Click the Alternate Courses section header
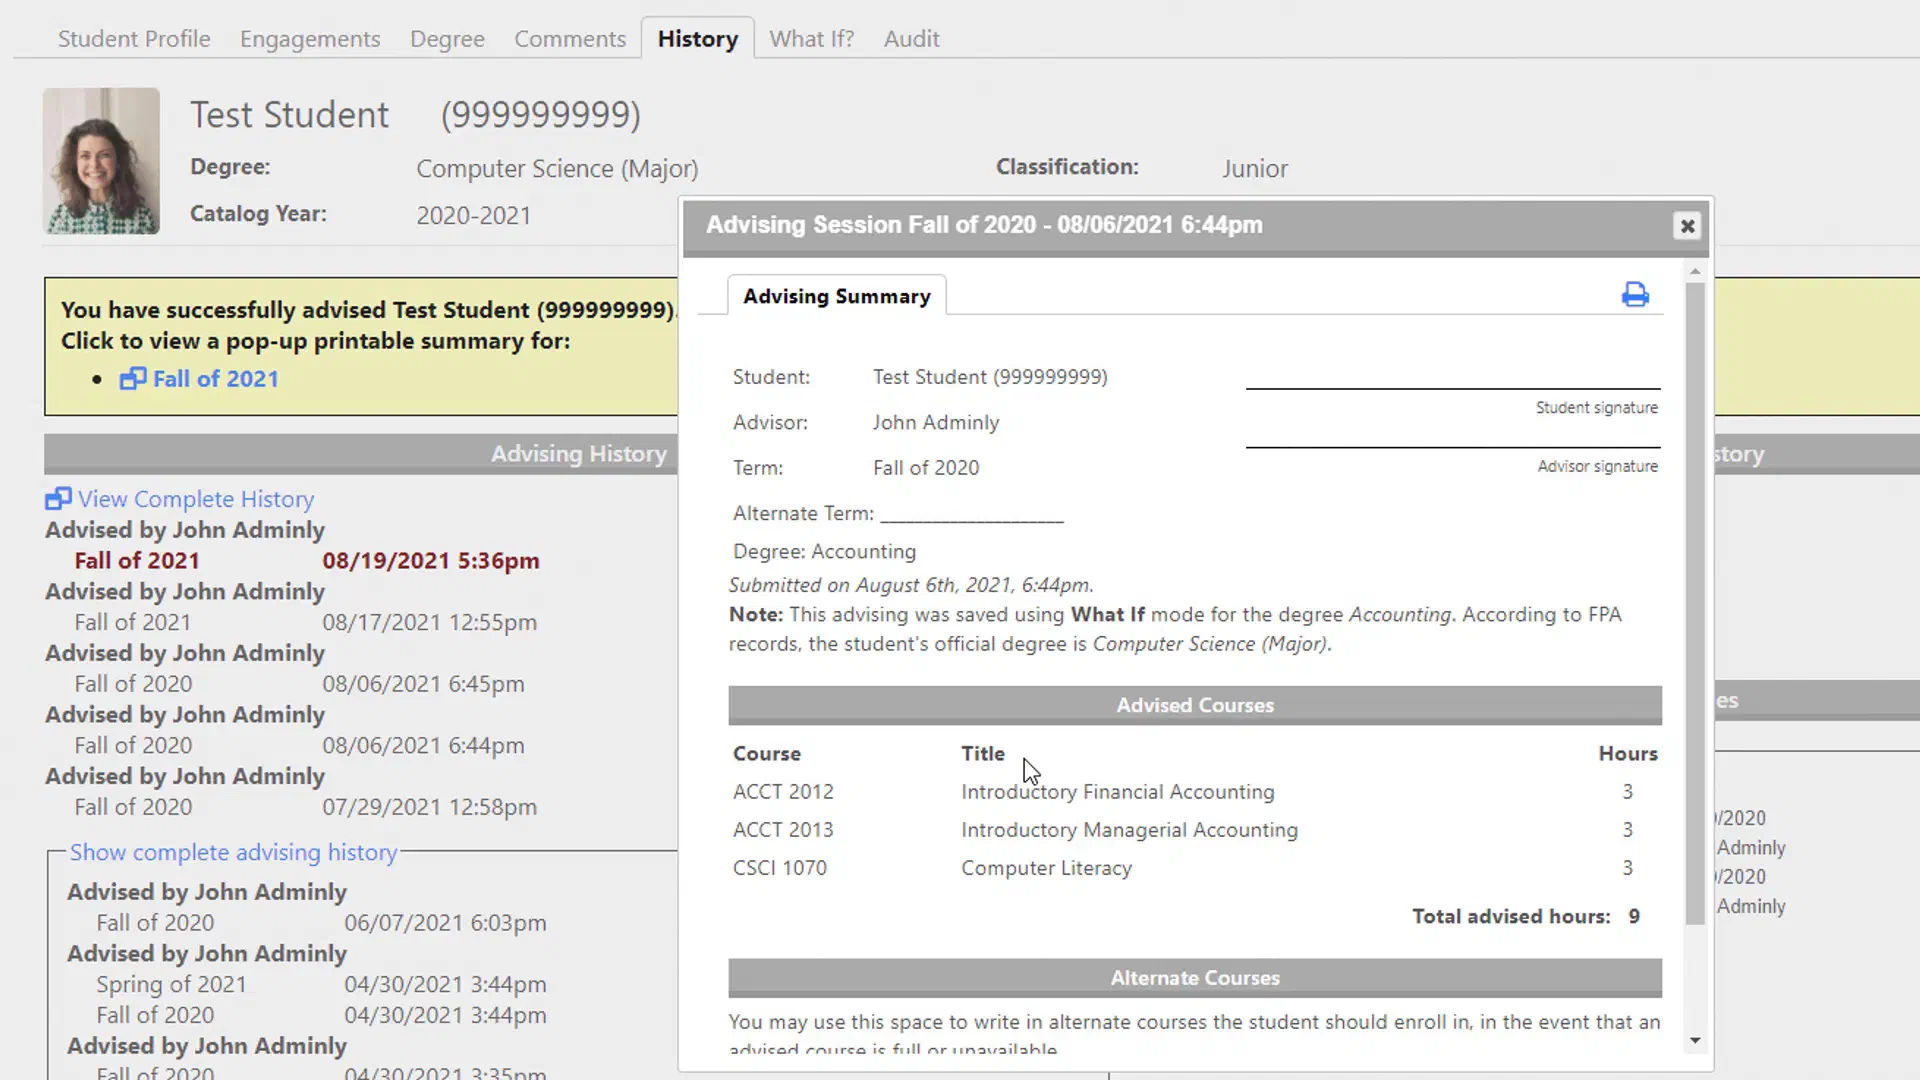The image size is (1920, 1080). pyautogui.click(x=1195, y=978)
